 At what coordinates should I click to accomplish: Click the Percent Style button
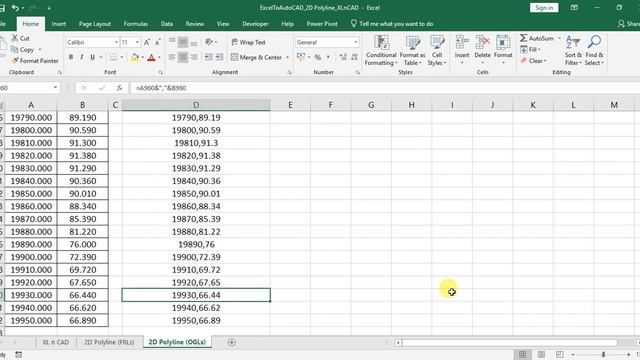[x=318, y=57]
